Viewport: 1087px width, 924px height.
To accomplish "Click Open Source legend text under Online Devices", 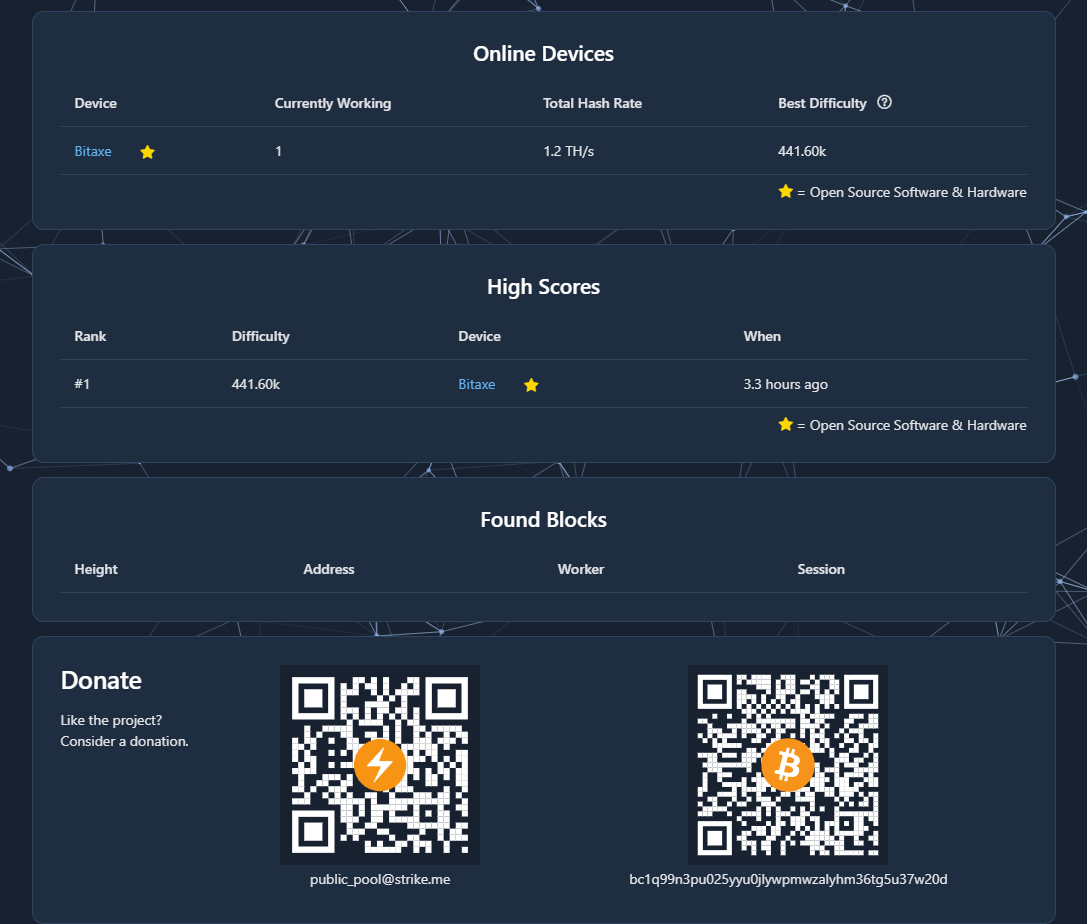I will click(x=918, y=192).
